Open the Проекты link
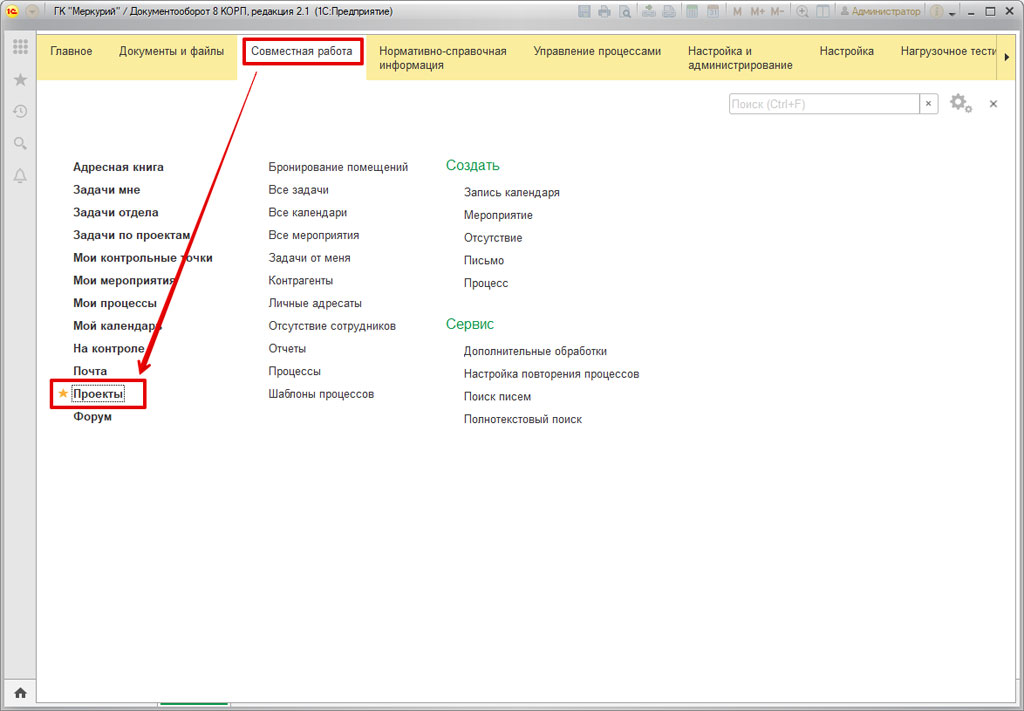This screenshot has width=1024, height=711. click(x=98, y=394)
